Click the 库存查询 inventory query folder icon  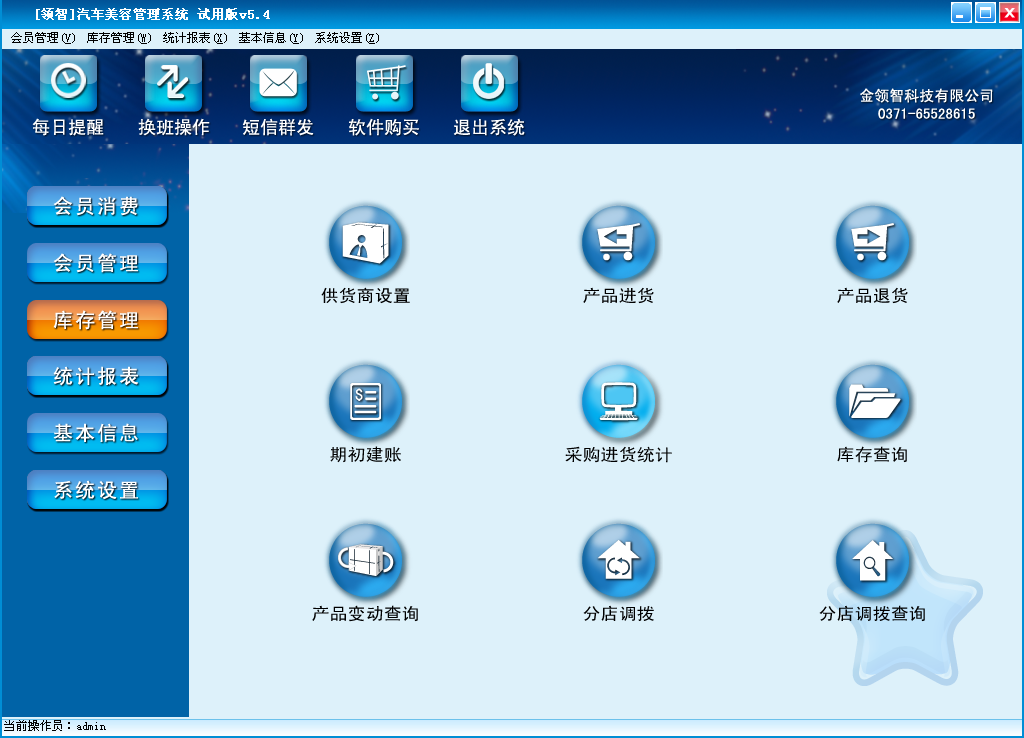pos(872,402)
